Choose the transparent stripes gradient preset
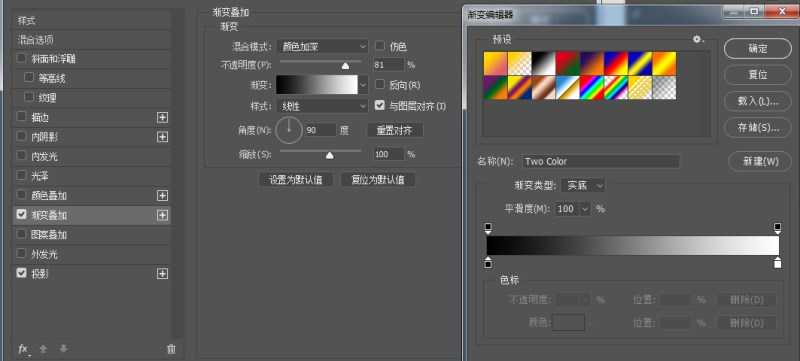The width and height of the screenshot is (800, 361). (x=640, y=88)
